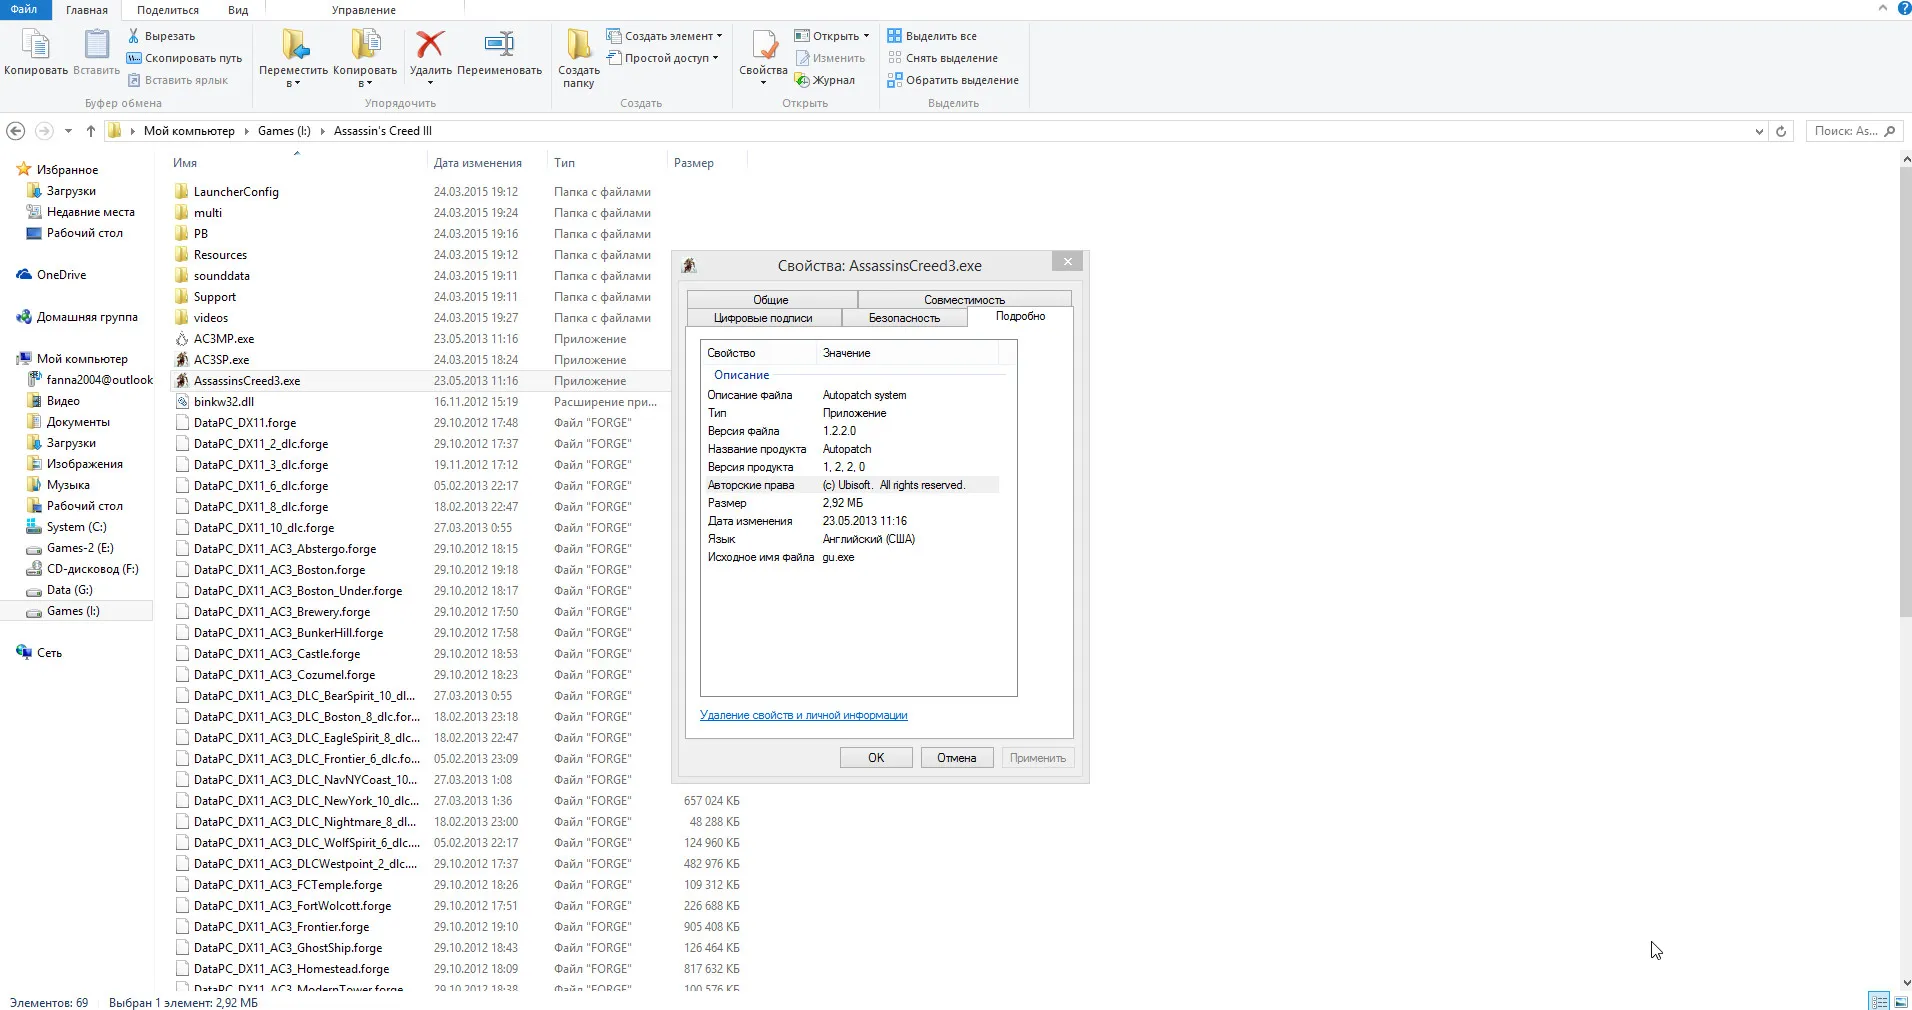1912x1010 pixels.
Task: Select binkw32.dll file
Action: pos(223,402)
